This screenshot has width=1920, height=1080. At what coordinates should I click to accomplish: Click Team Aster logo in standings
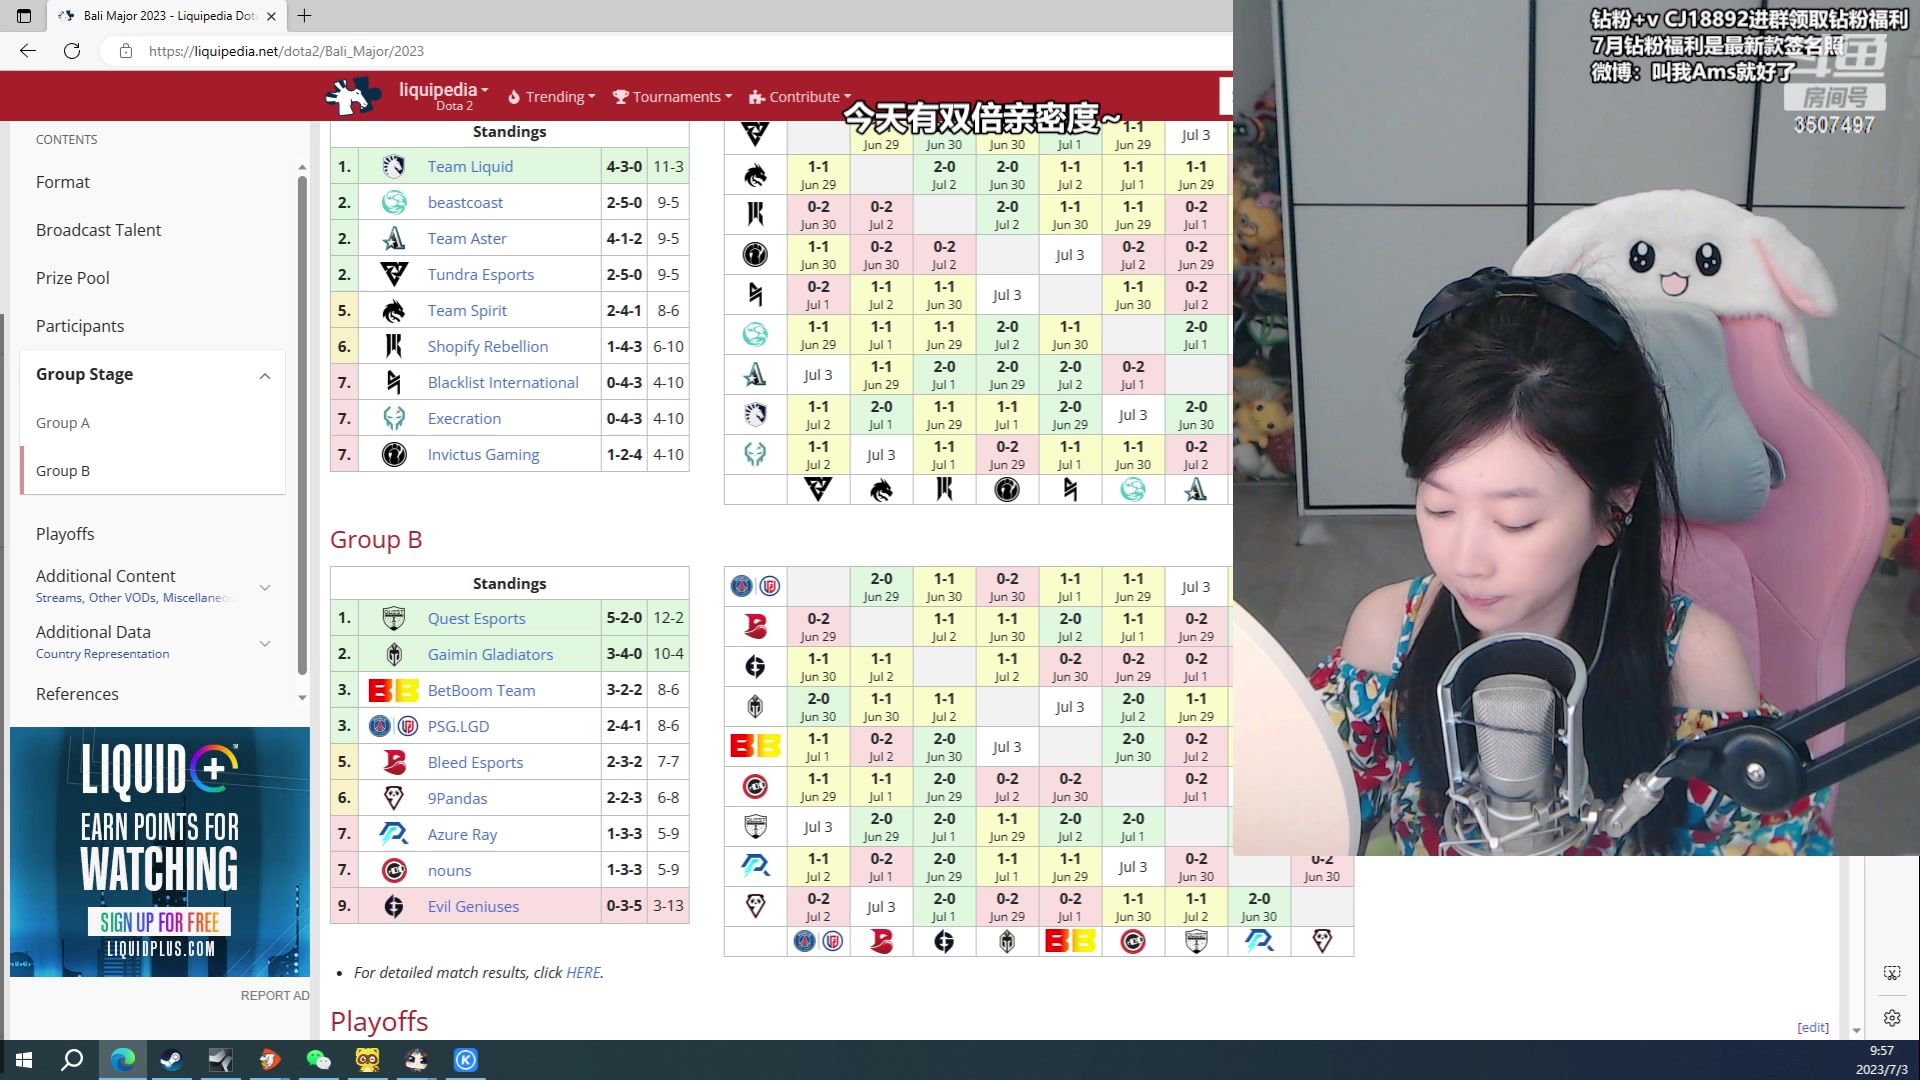[x=394, y=238]
